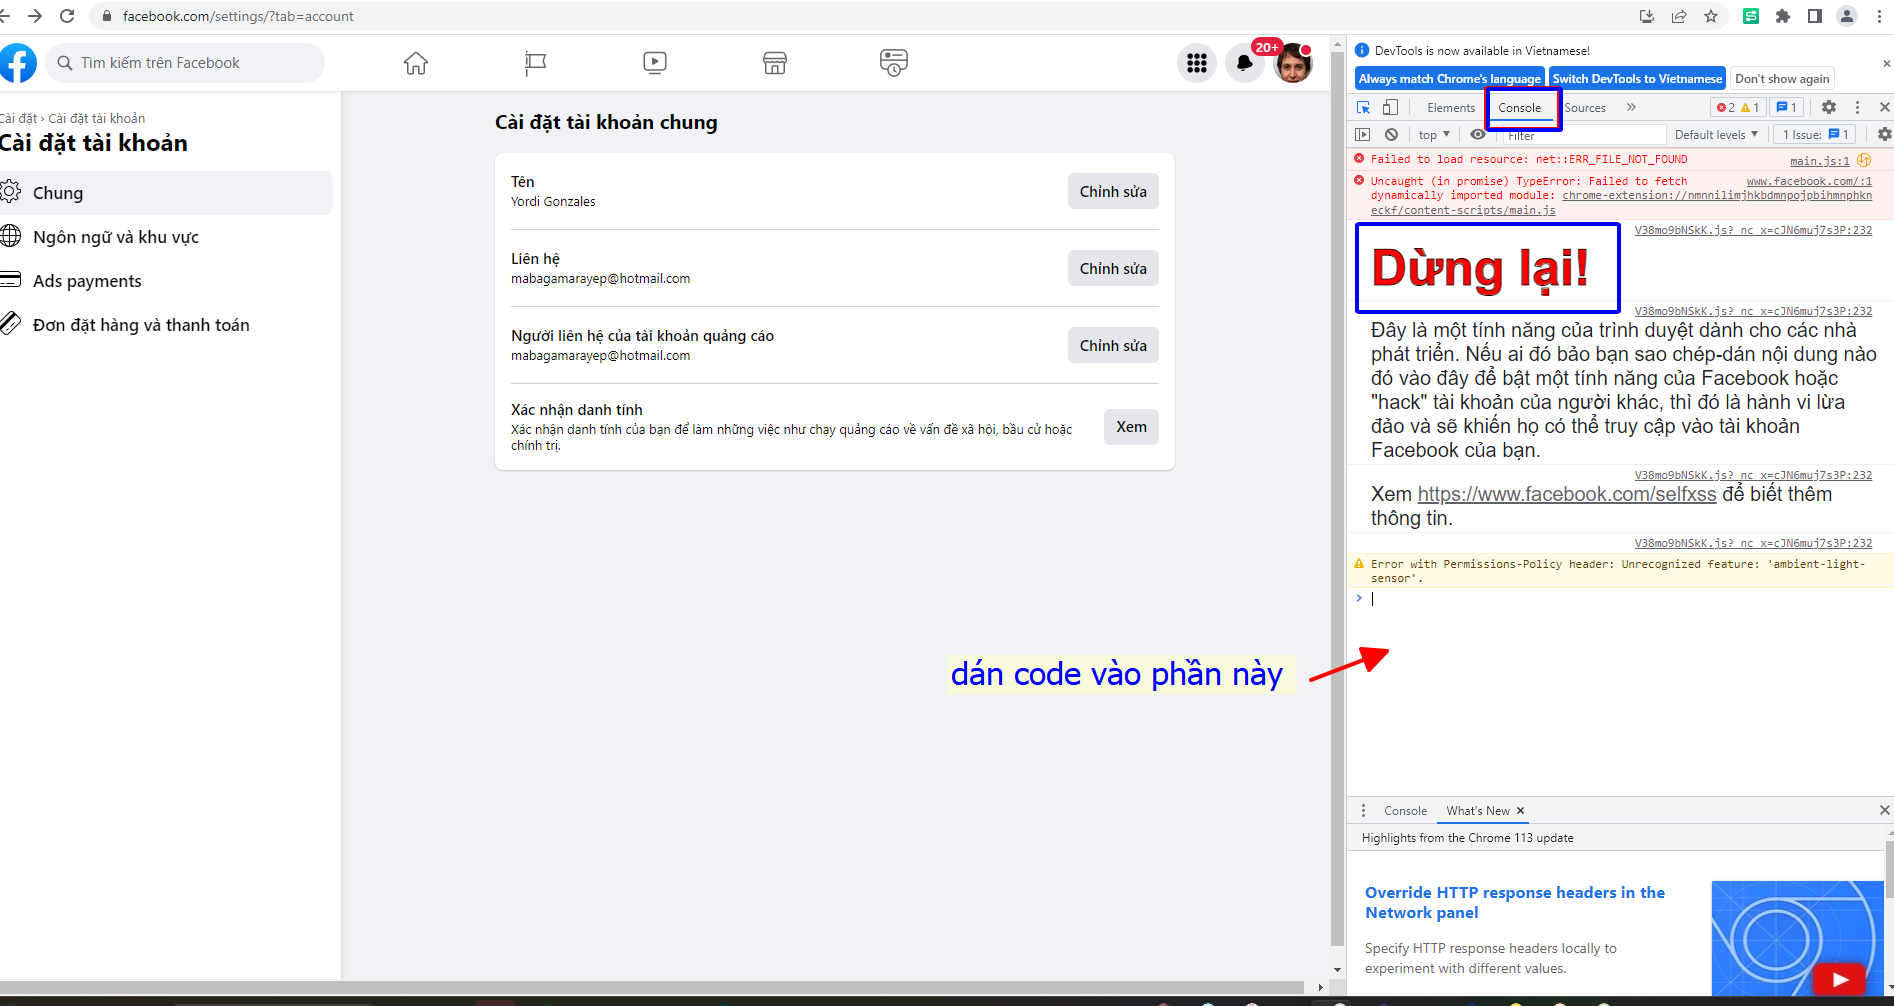
Task: Open the Pages flag icon
Action: click(x=535, y=63)
